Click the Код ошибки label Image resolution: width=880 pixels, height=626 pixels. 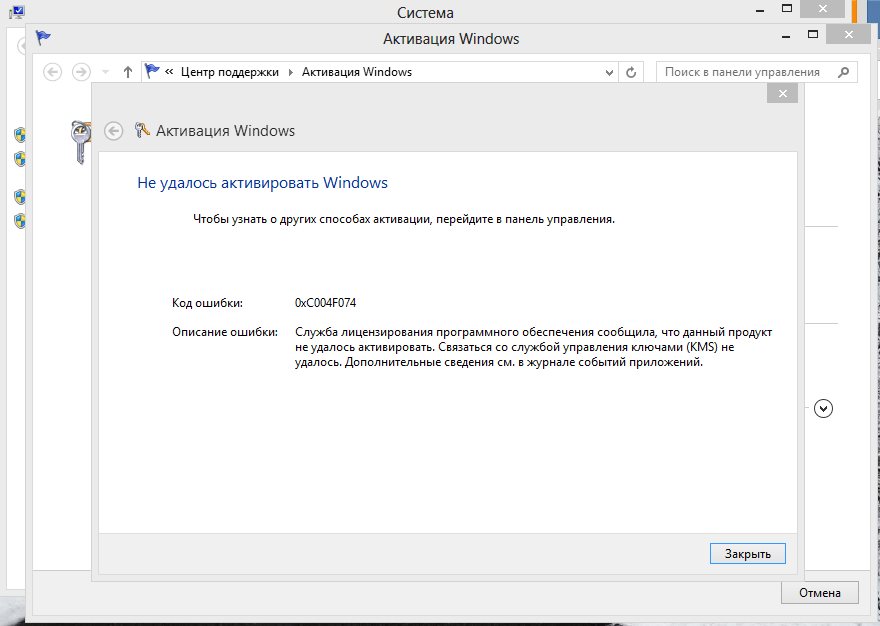207,303
